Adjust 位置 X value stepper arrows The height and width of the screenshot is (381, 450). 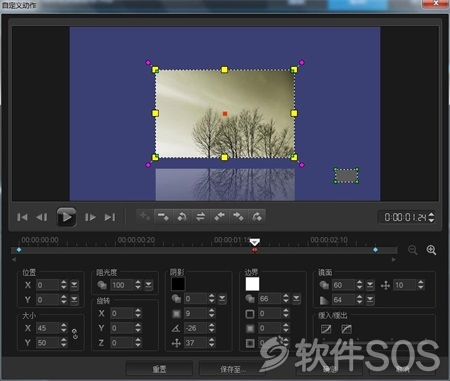pyautogui.click(x=64, y=285)
